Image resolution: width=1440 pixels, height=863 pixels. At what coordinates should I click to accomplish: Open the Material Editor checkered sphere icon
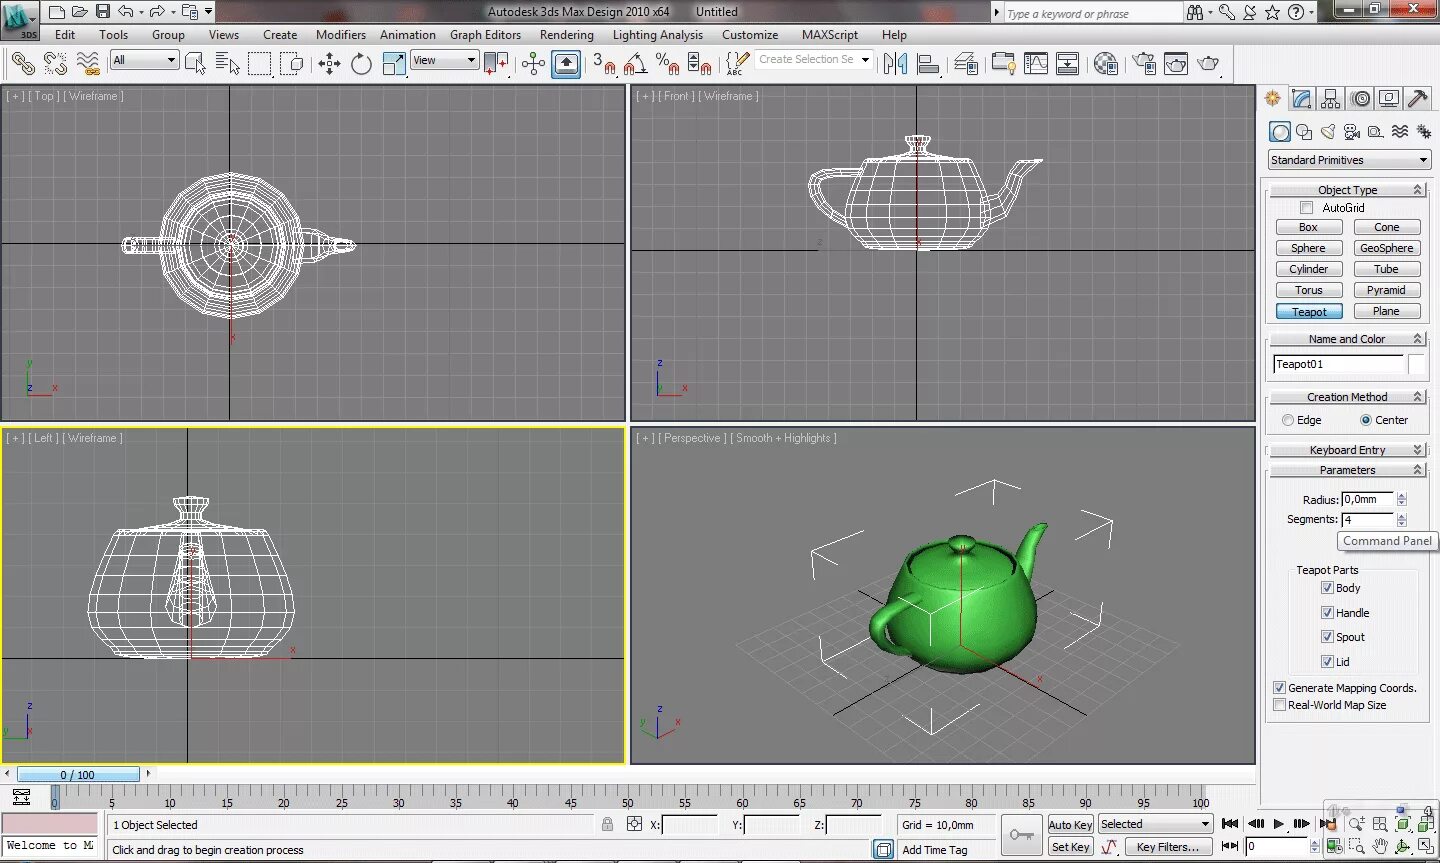coord(1106,64)
